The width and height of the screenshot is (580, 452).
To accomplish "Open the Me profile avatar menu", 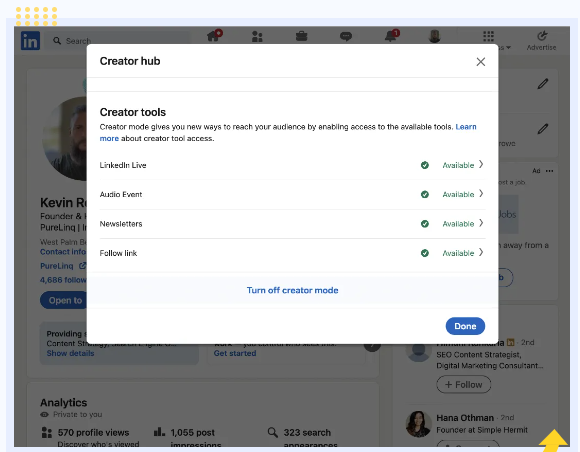I will pos(435,36).
